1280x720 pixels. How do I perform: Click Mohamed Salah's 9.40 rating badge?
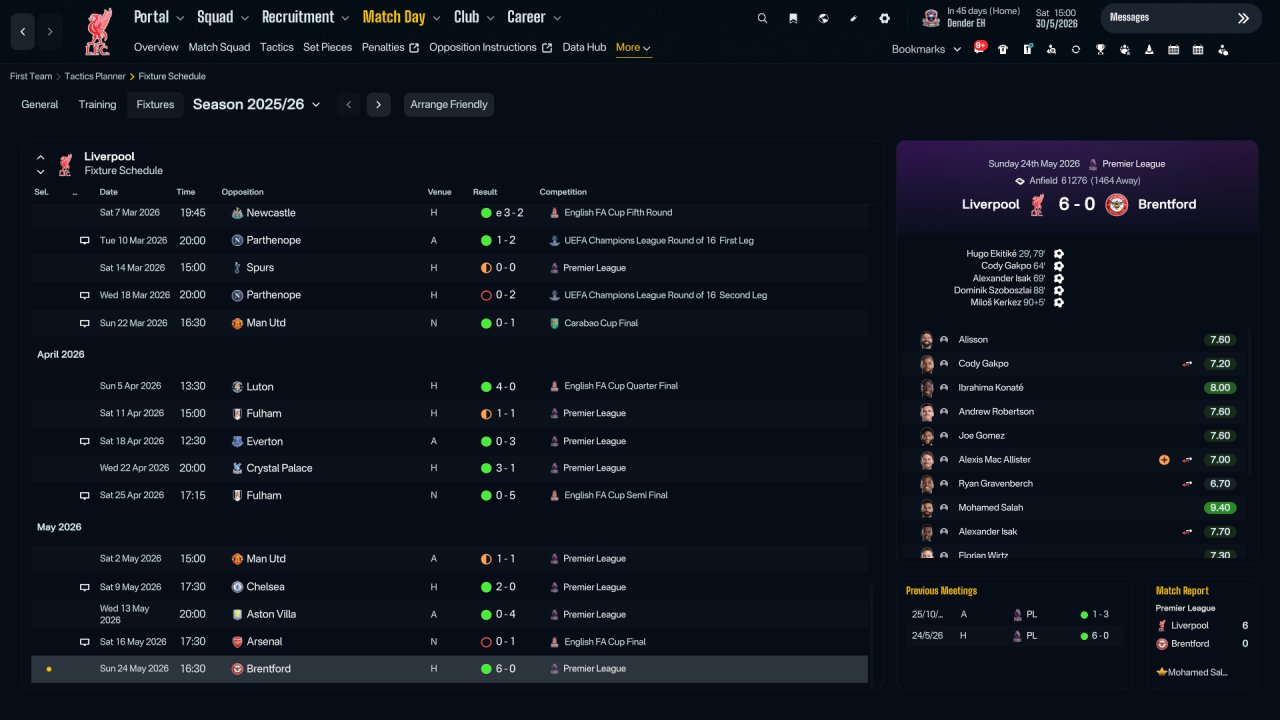click(1220, 508)
